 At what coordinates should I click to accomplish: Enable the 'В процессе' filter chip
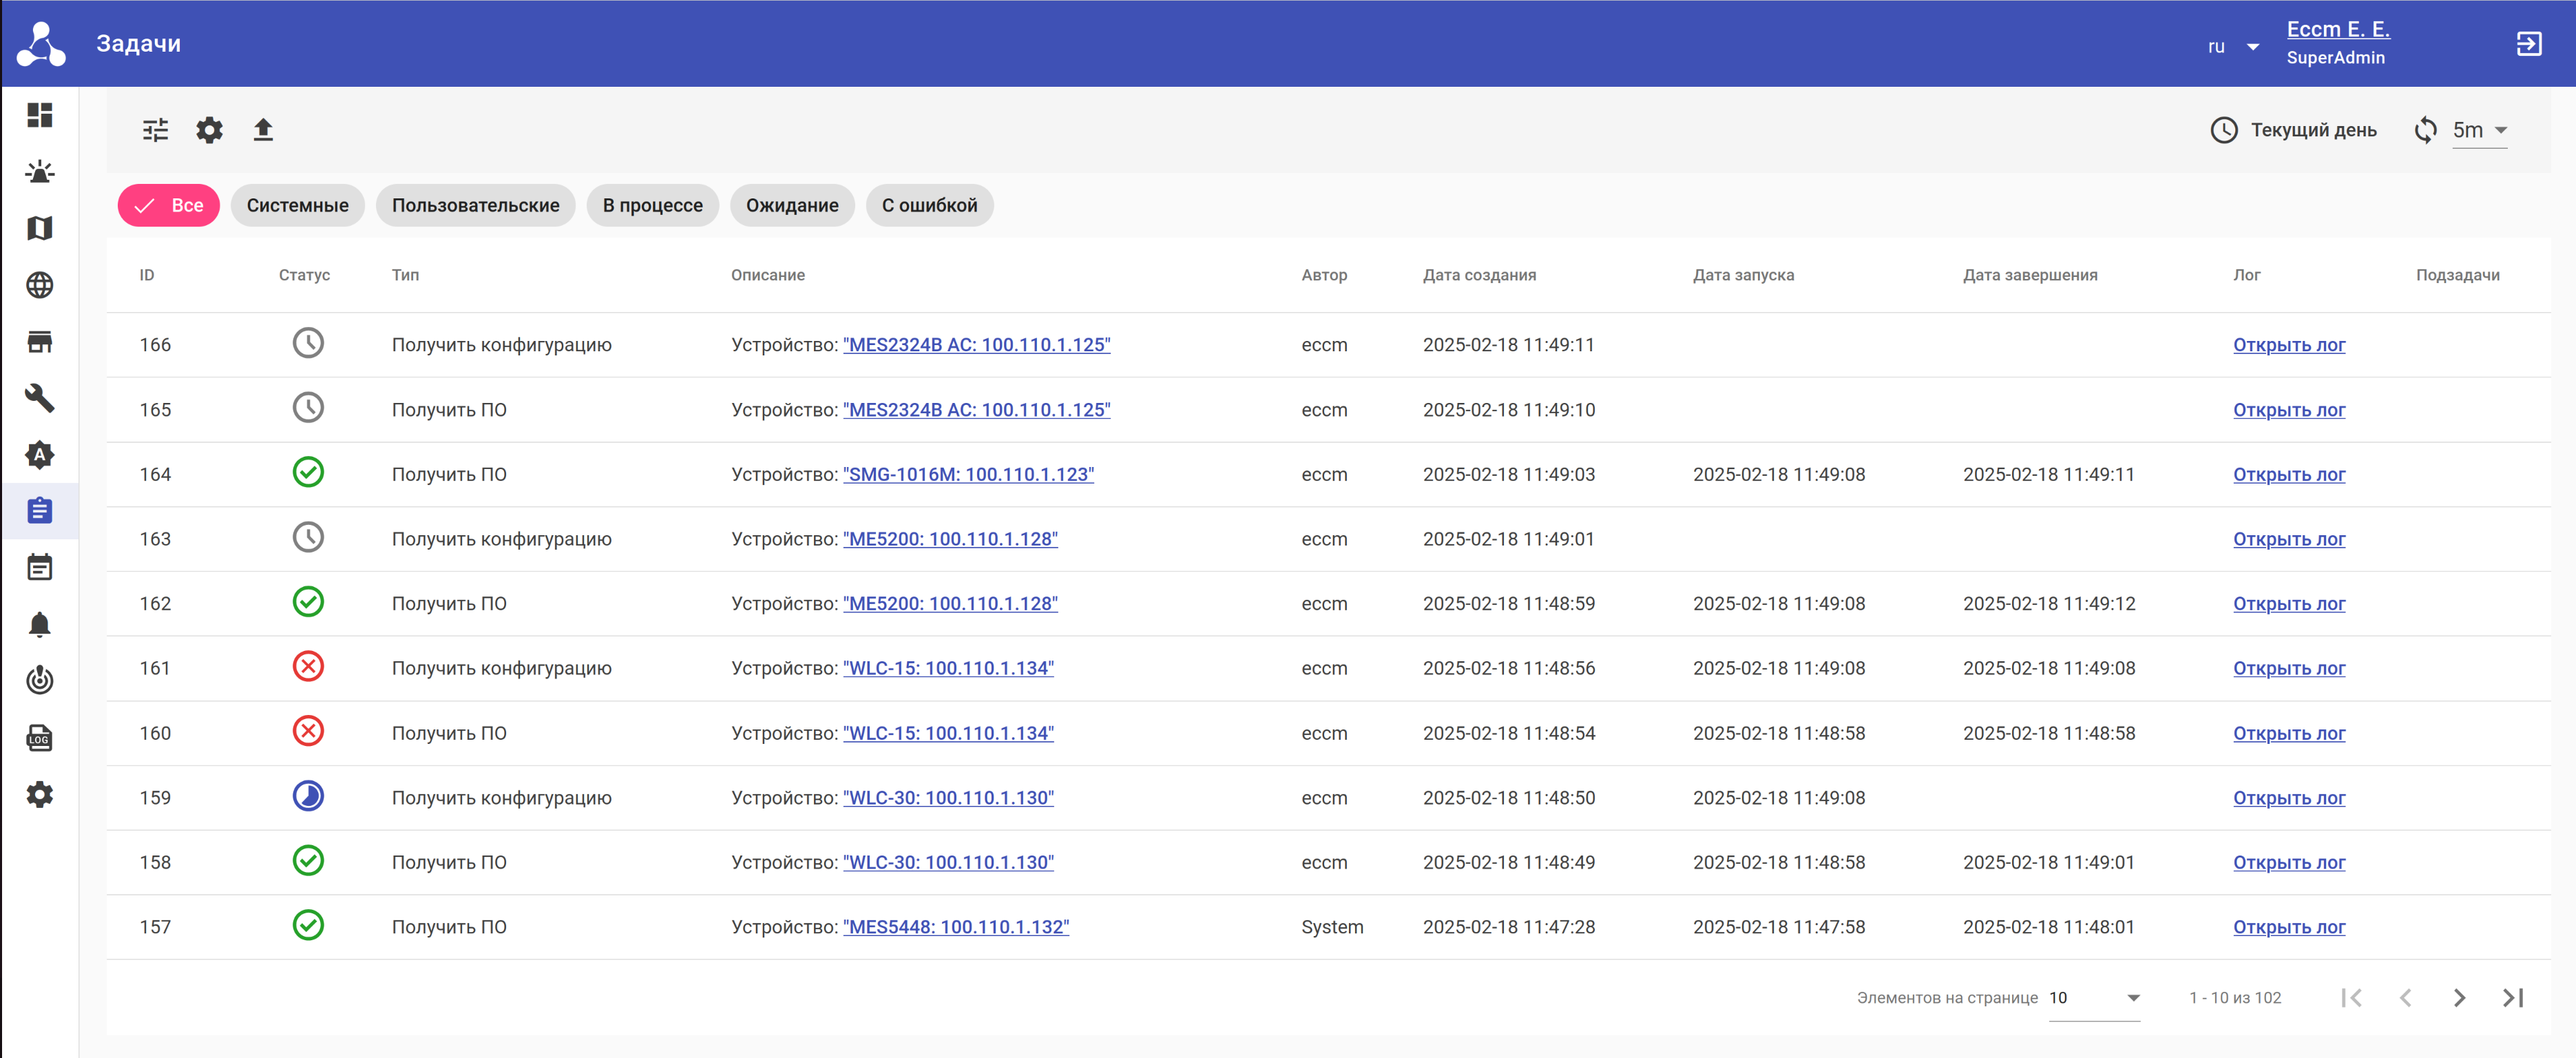point(652,205)
